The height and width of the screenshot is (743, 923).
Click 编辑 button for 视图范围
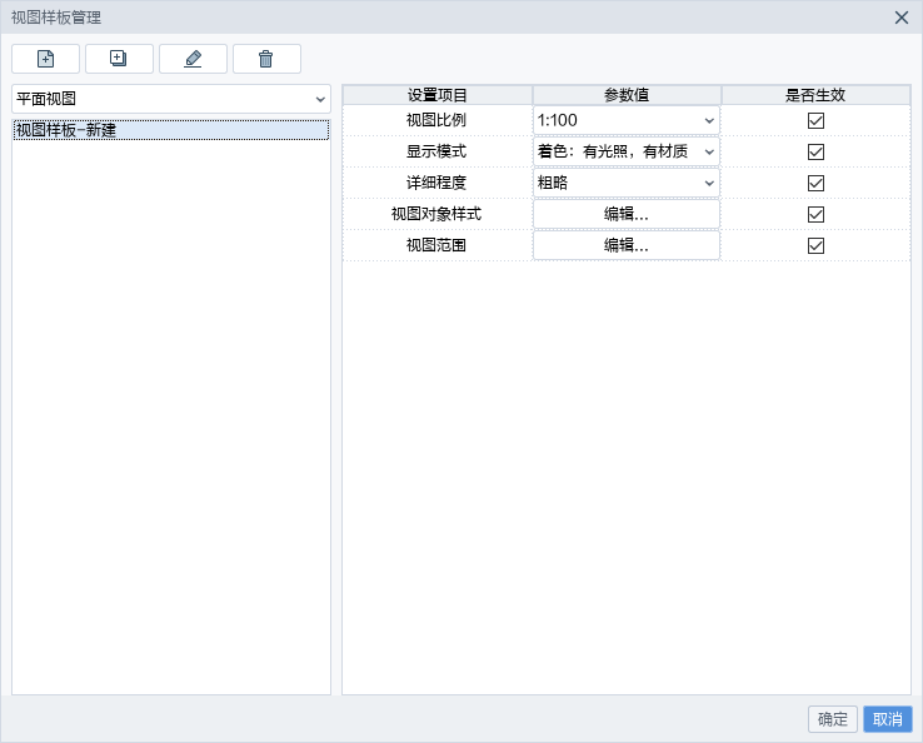click(626, 246)
